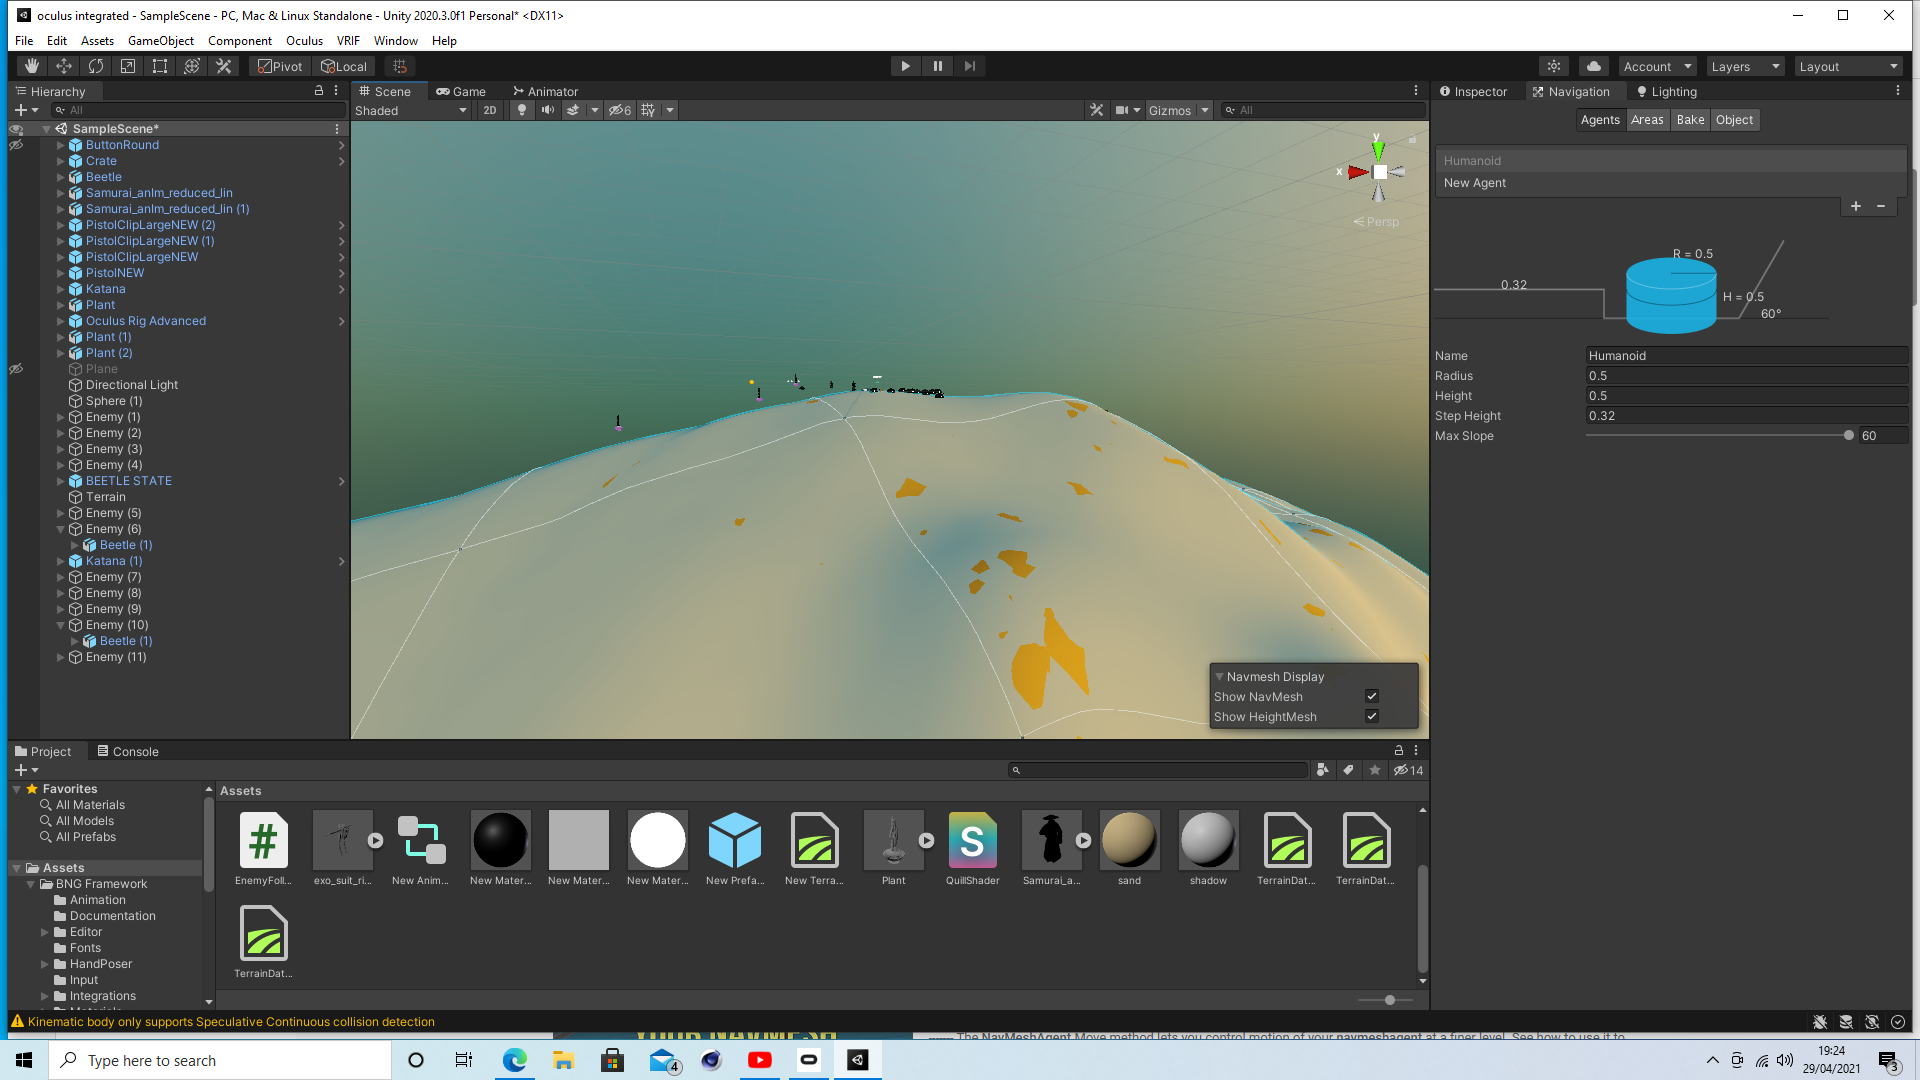Toggle visibility of Plane object

point(16,369)
